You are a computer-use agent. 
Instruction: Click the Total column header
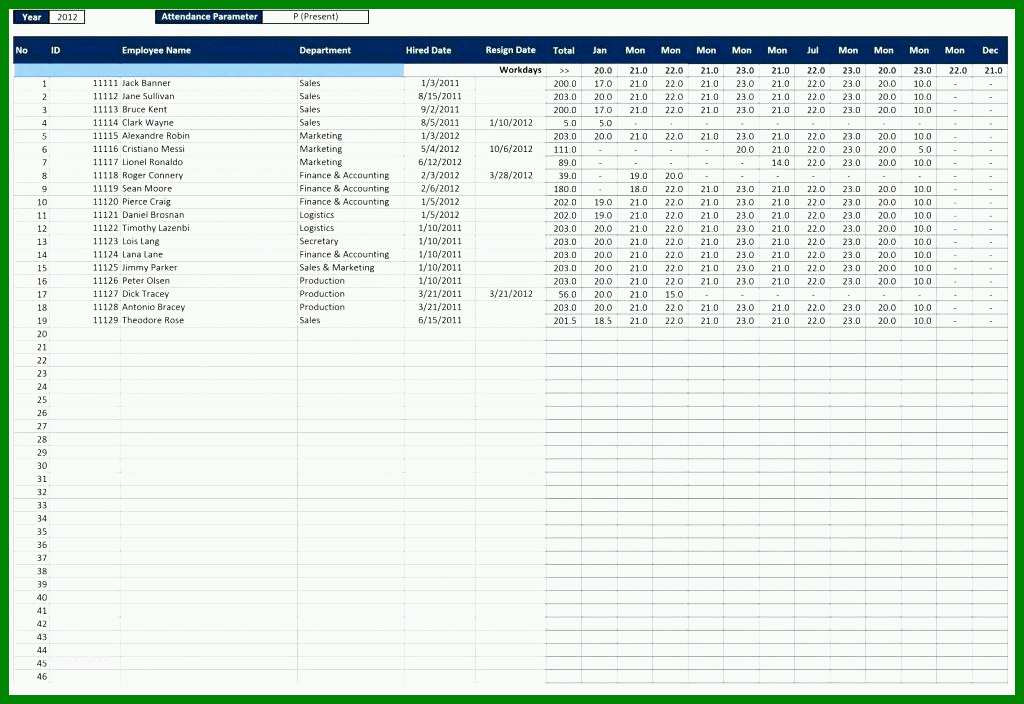coord(564,50)
